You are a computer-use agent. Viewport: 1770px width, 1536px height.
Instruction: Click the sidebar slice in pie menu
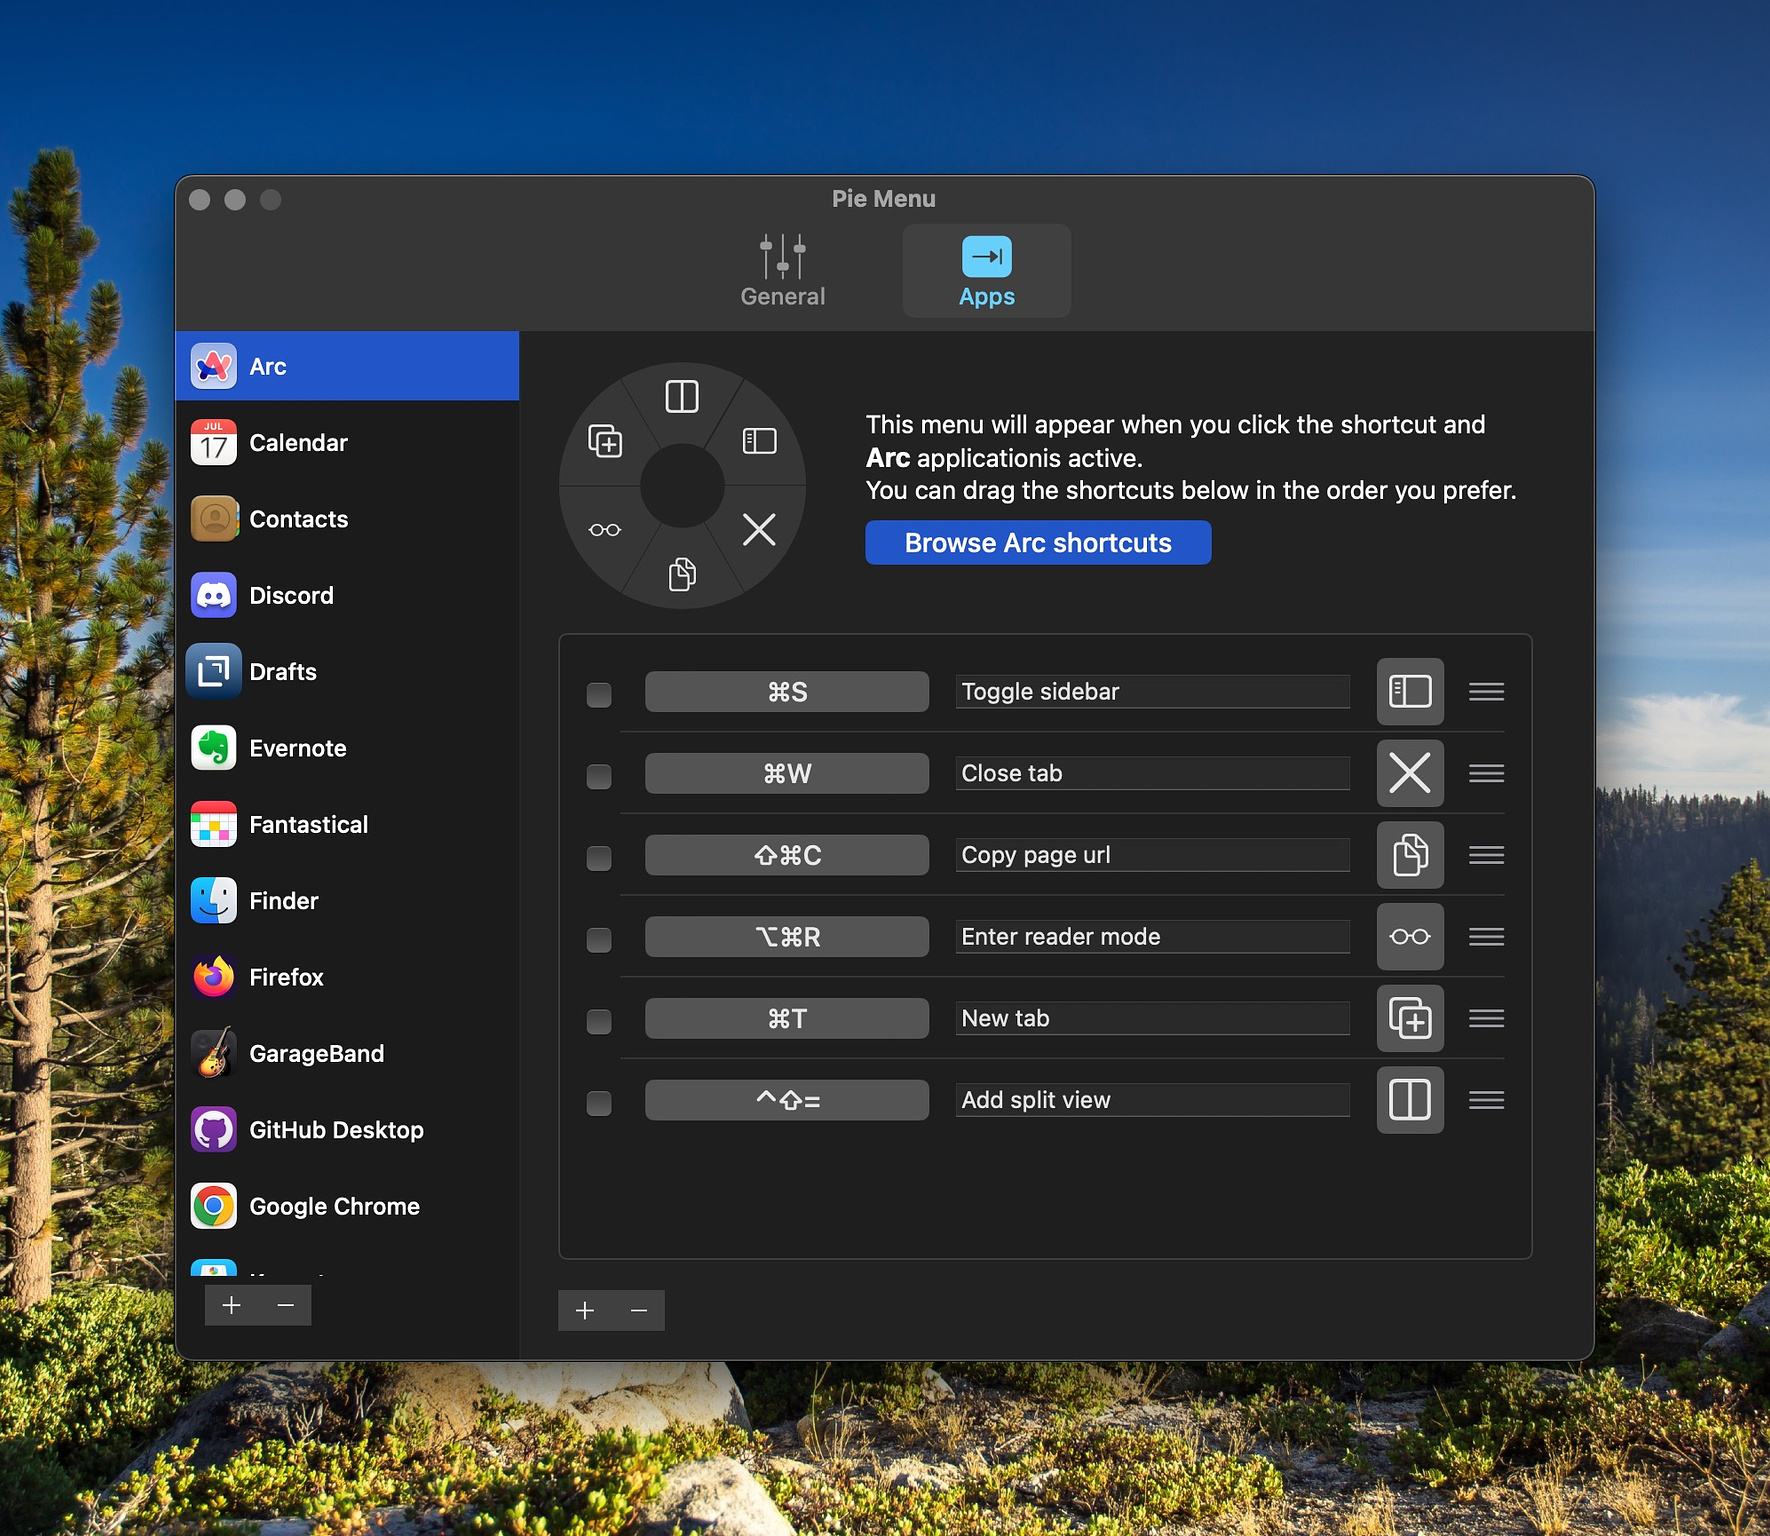tap(760, 441)
